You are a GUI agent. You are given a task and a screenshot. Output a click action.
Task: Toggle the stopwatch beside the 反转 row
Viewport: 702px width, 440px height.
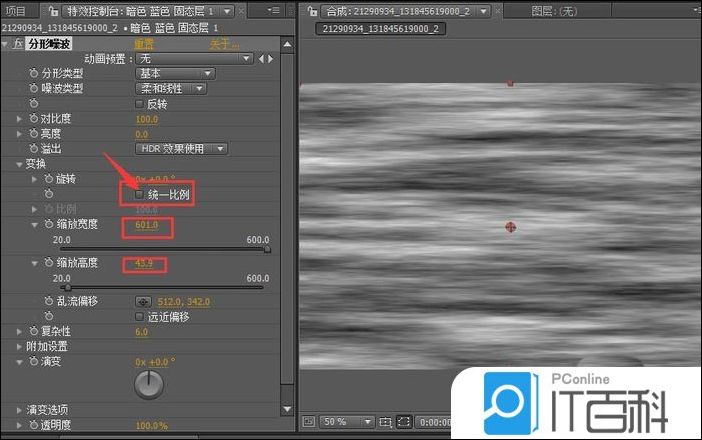coord(34,103)
